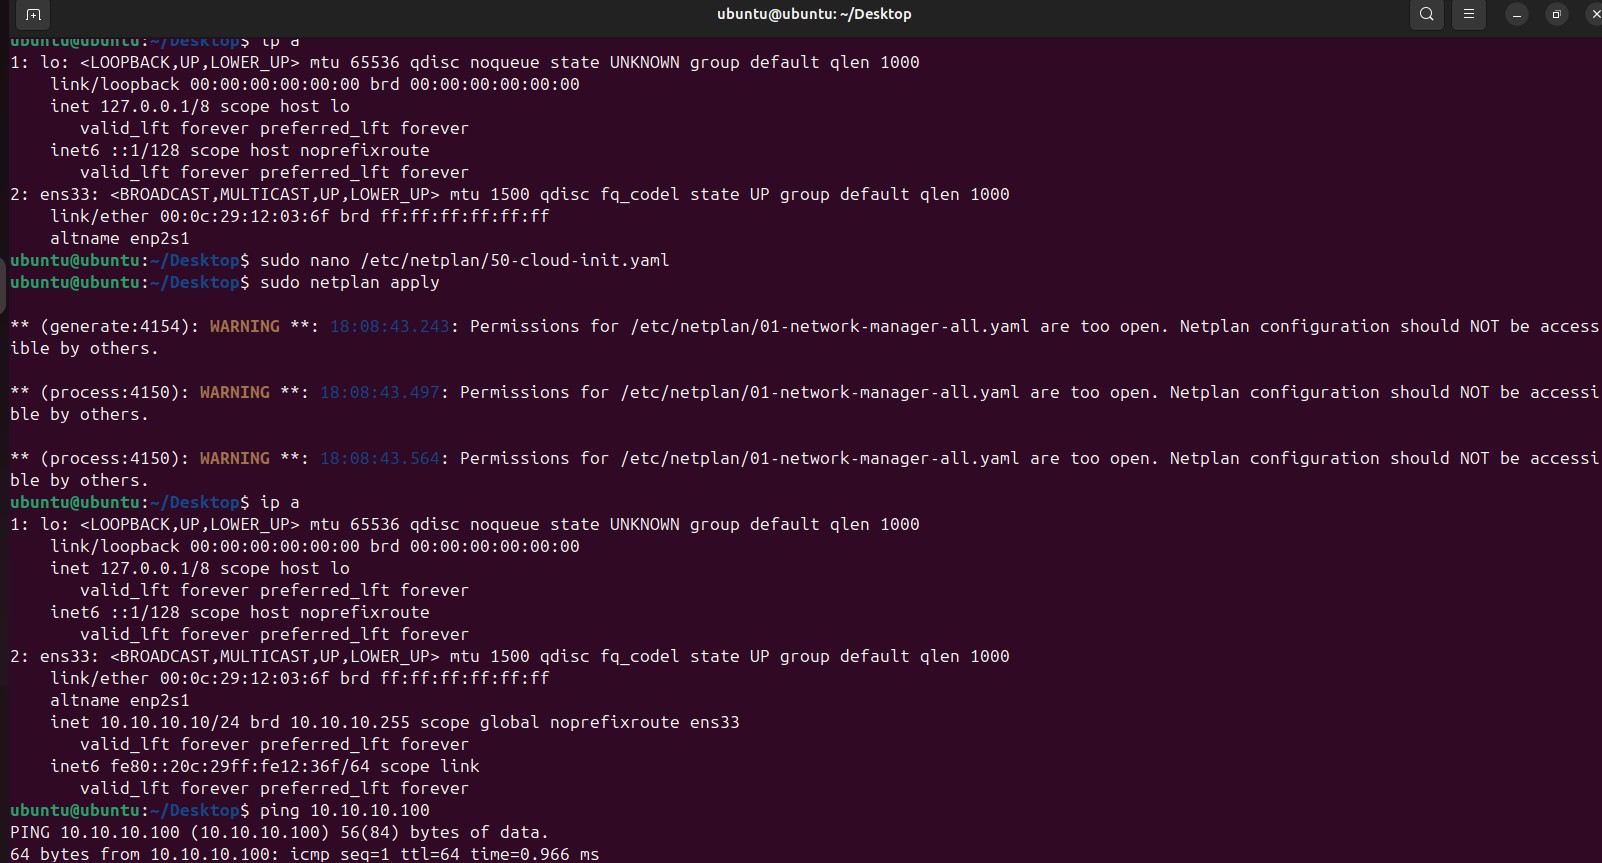
Task: Click the 'sudo netplan apply' command text
Action: pyautogui.click(x=349, y=283)
